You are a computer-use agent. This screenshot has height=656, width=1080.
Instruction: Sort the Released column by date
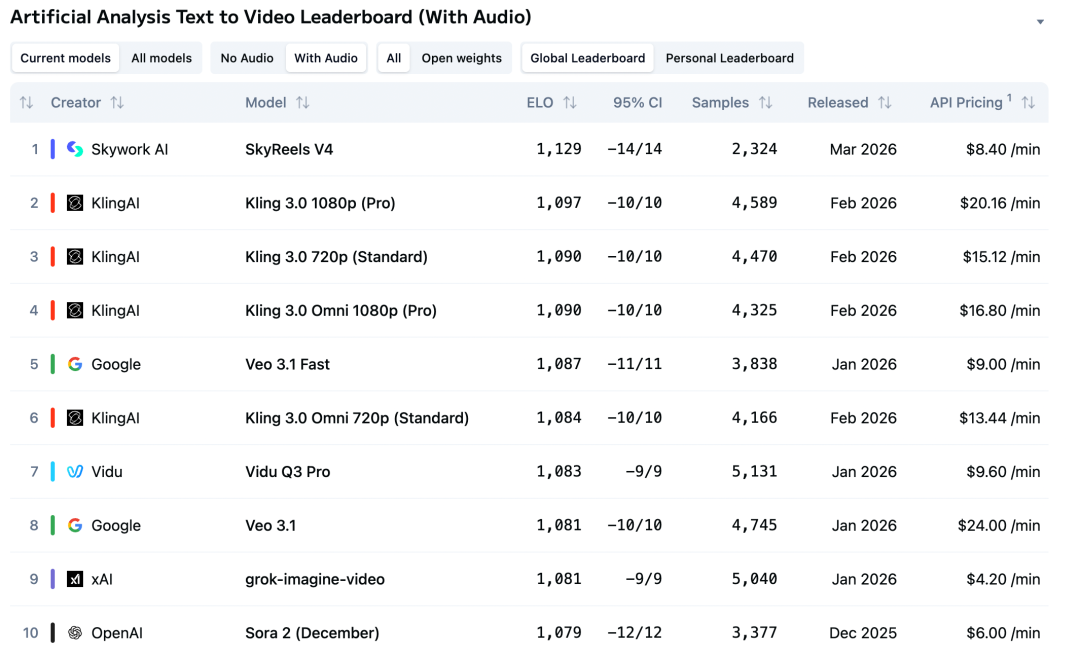(x=885, y=103)
